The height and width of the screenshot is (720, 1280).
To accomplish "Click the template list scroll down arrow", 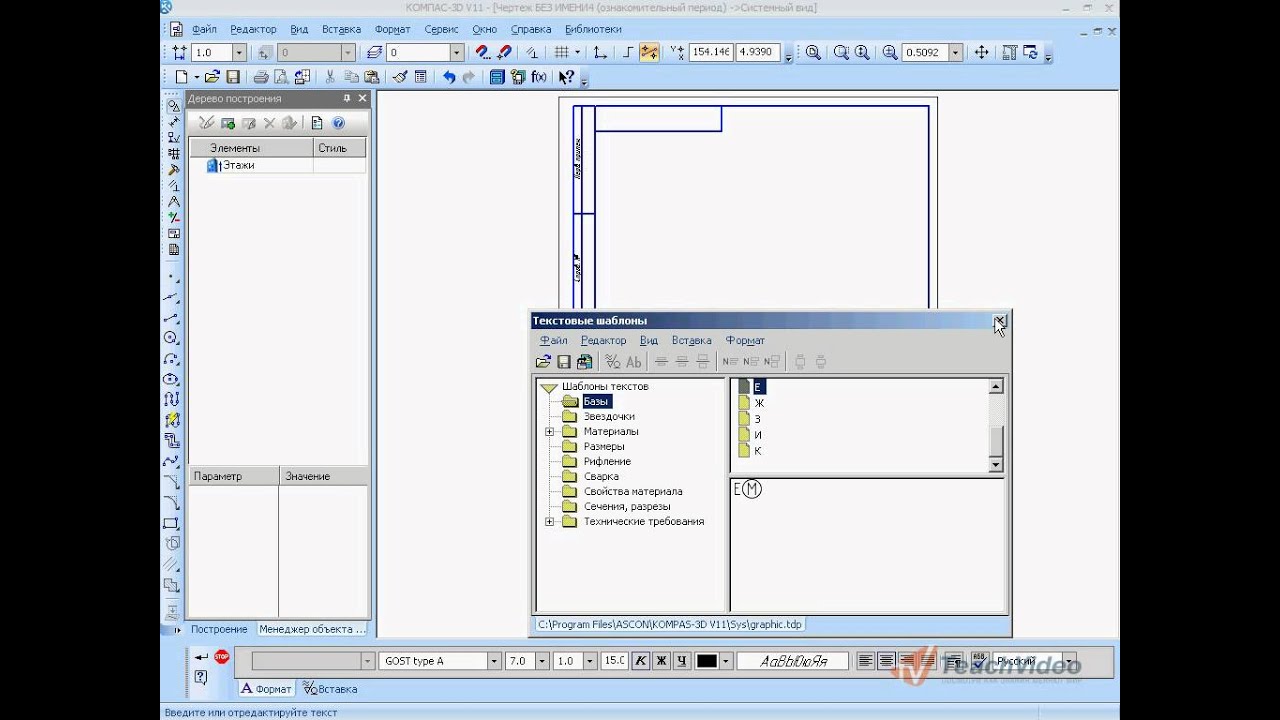I will pos(995,464).
